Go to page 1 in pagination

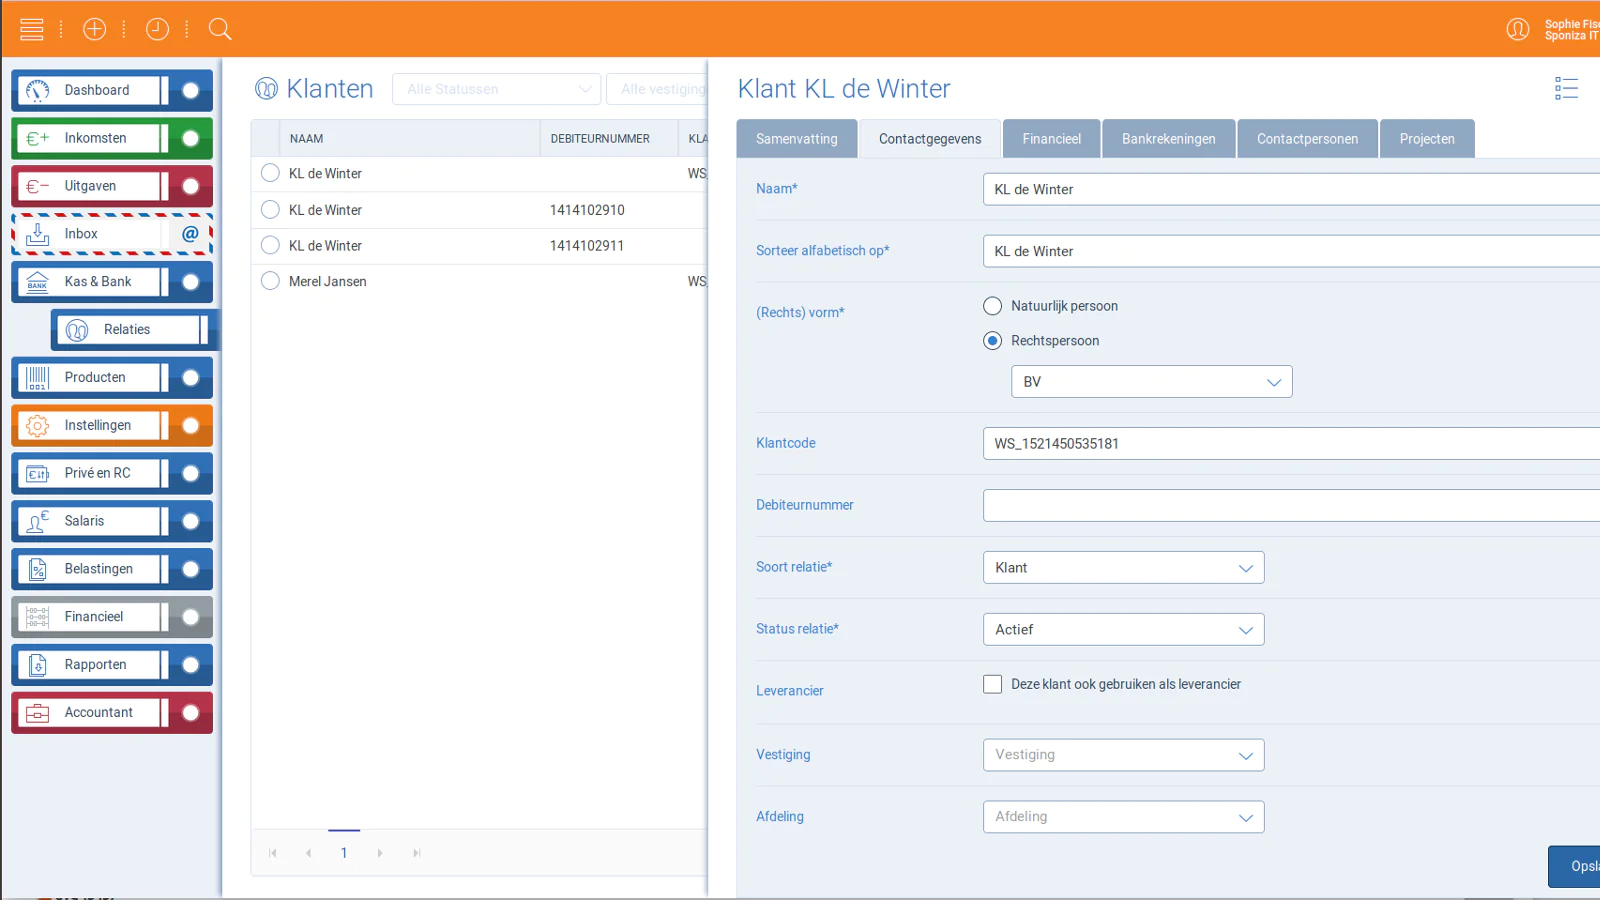point(344,853)
